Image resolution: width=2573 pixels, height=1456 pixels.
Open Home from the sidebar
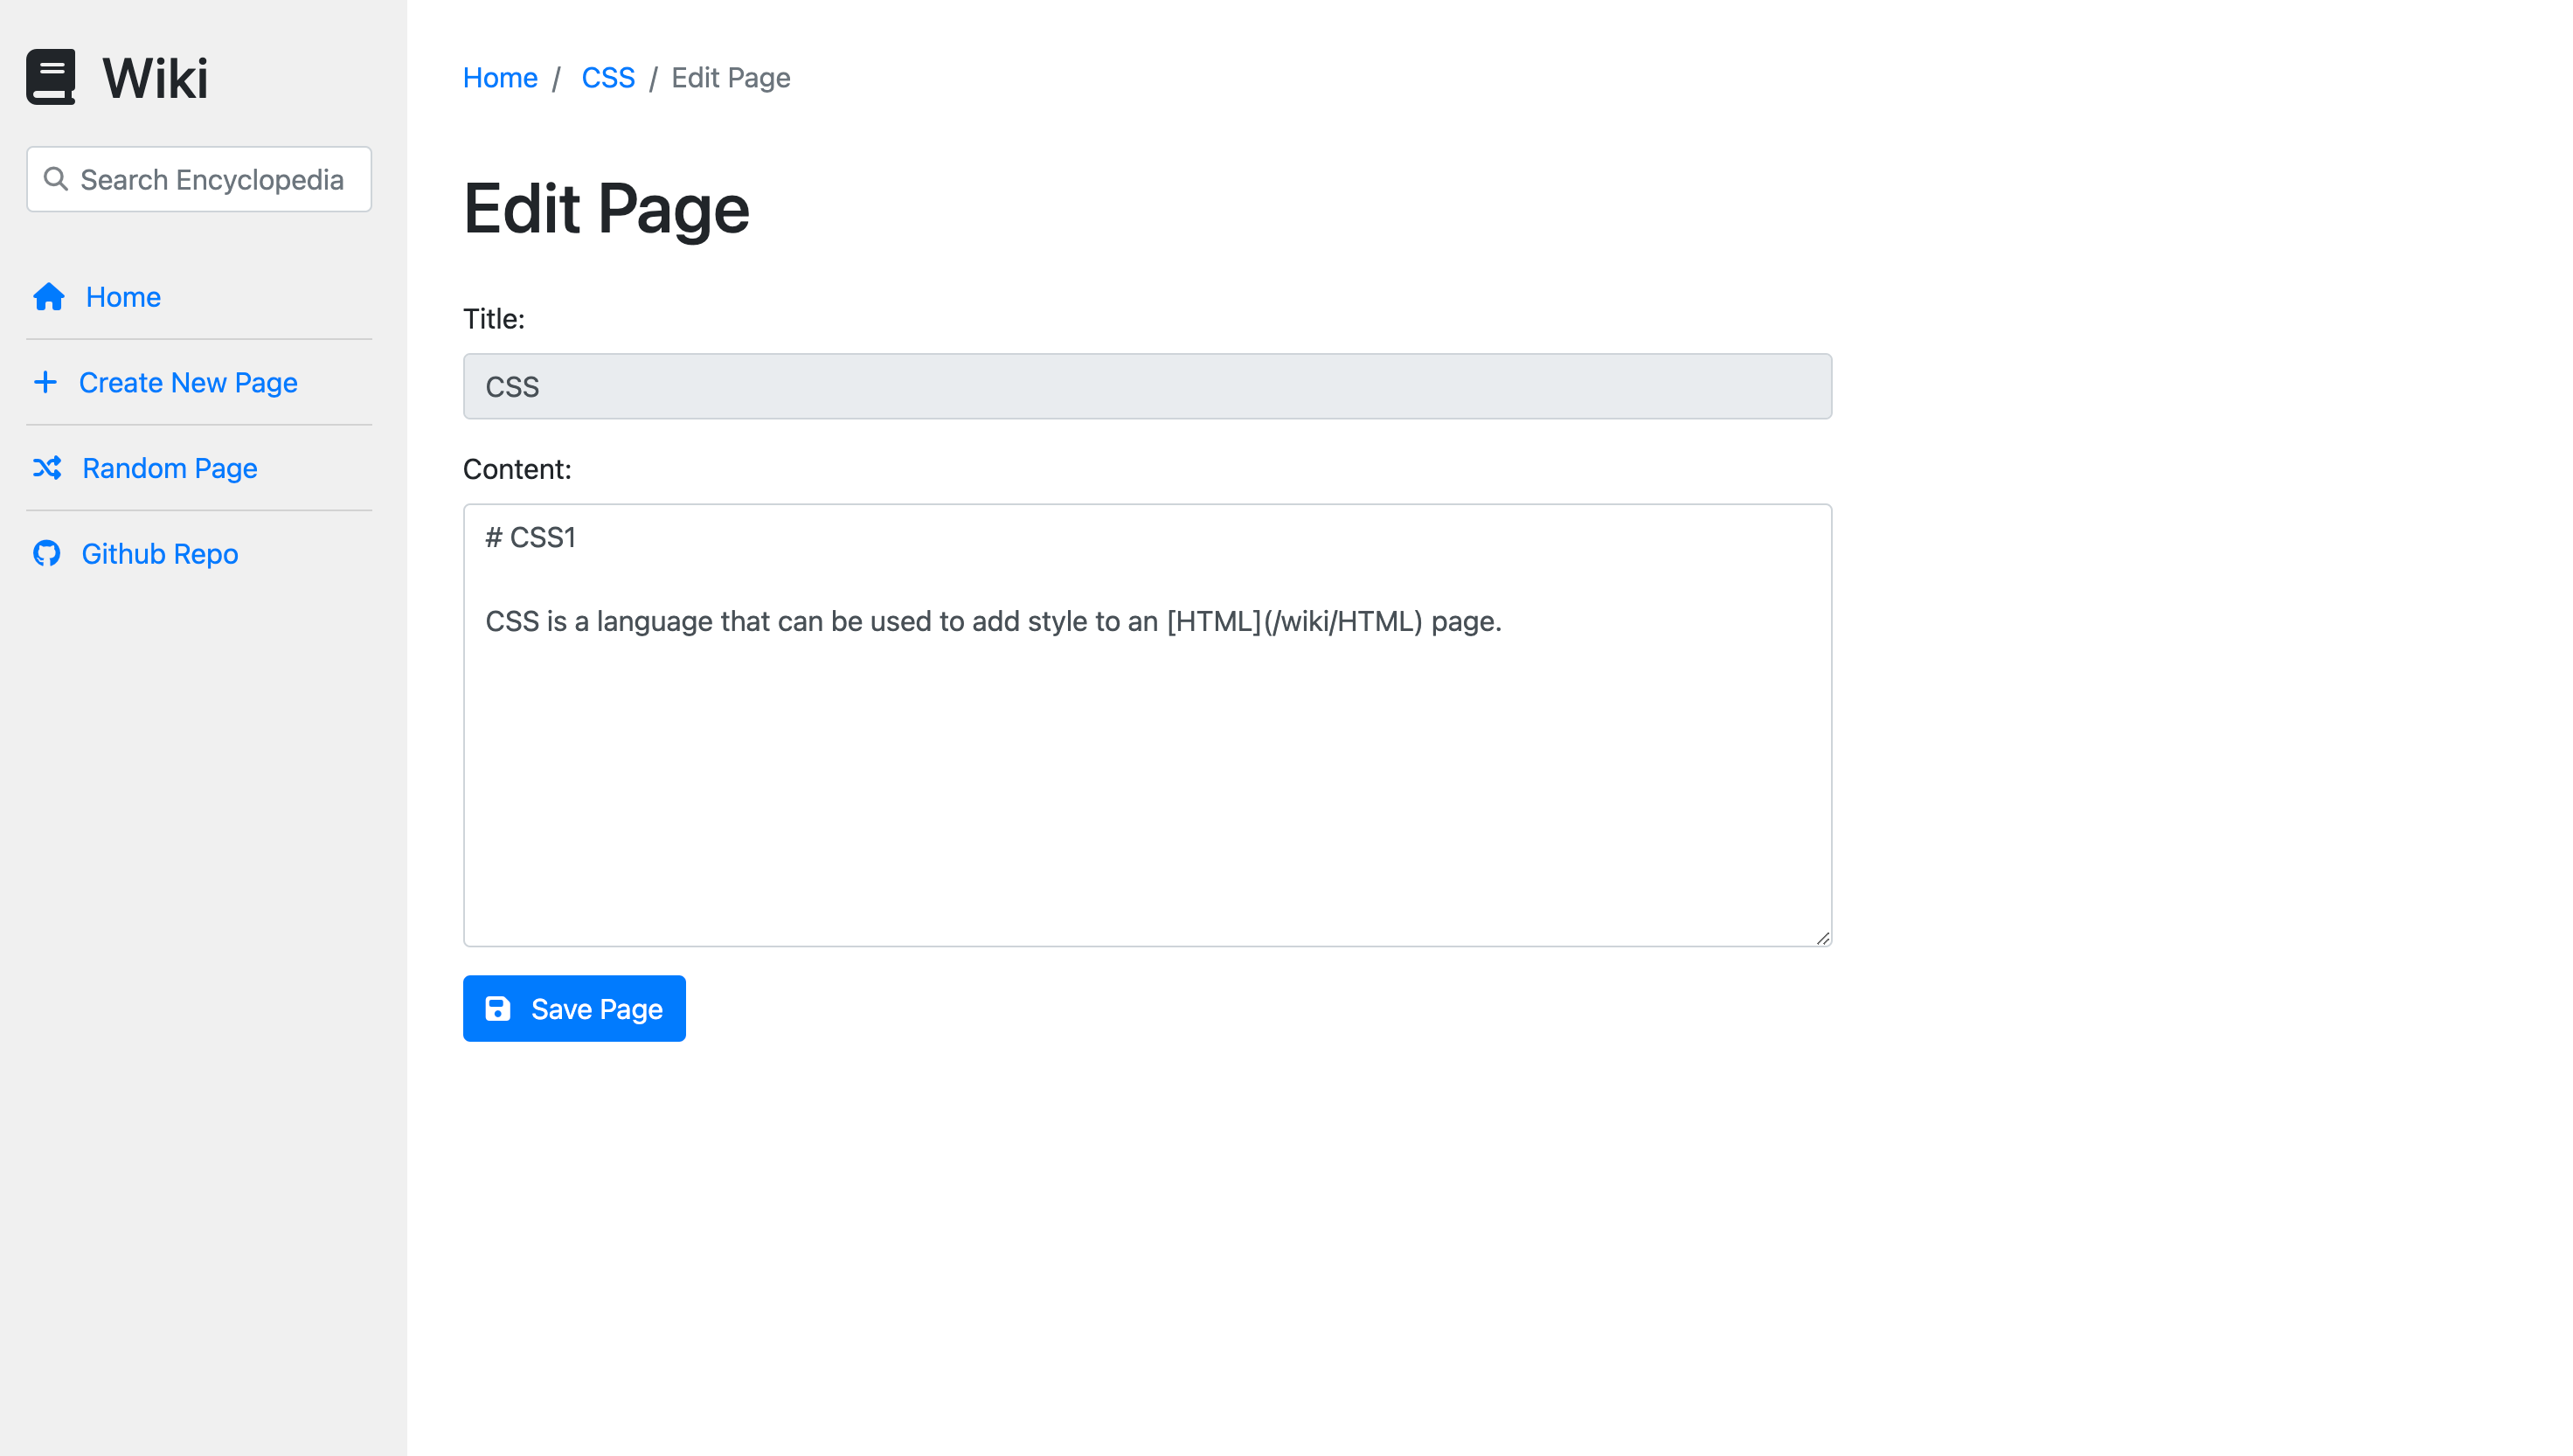coord(123,297)
